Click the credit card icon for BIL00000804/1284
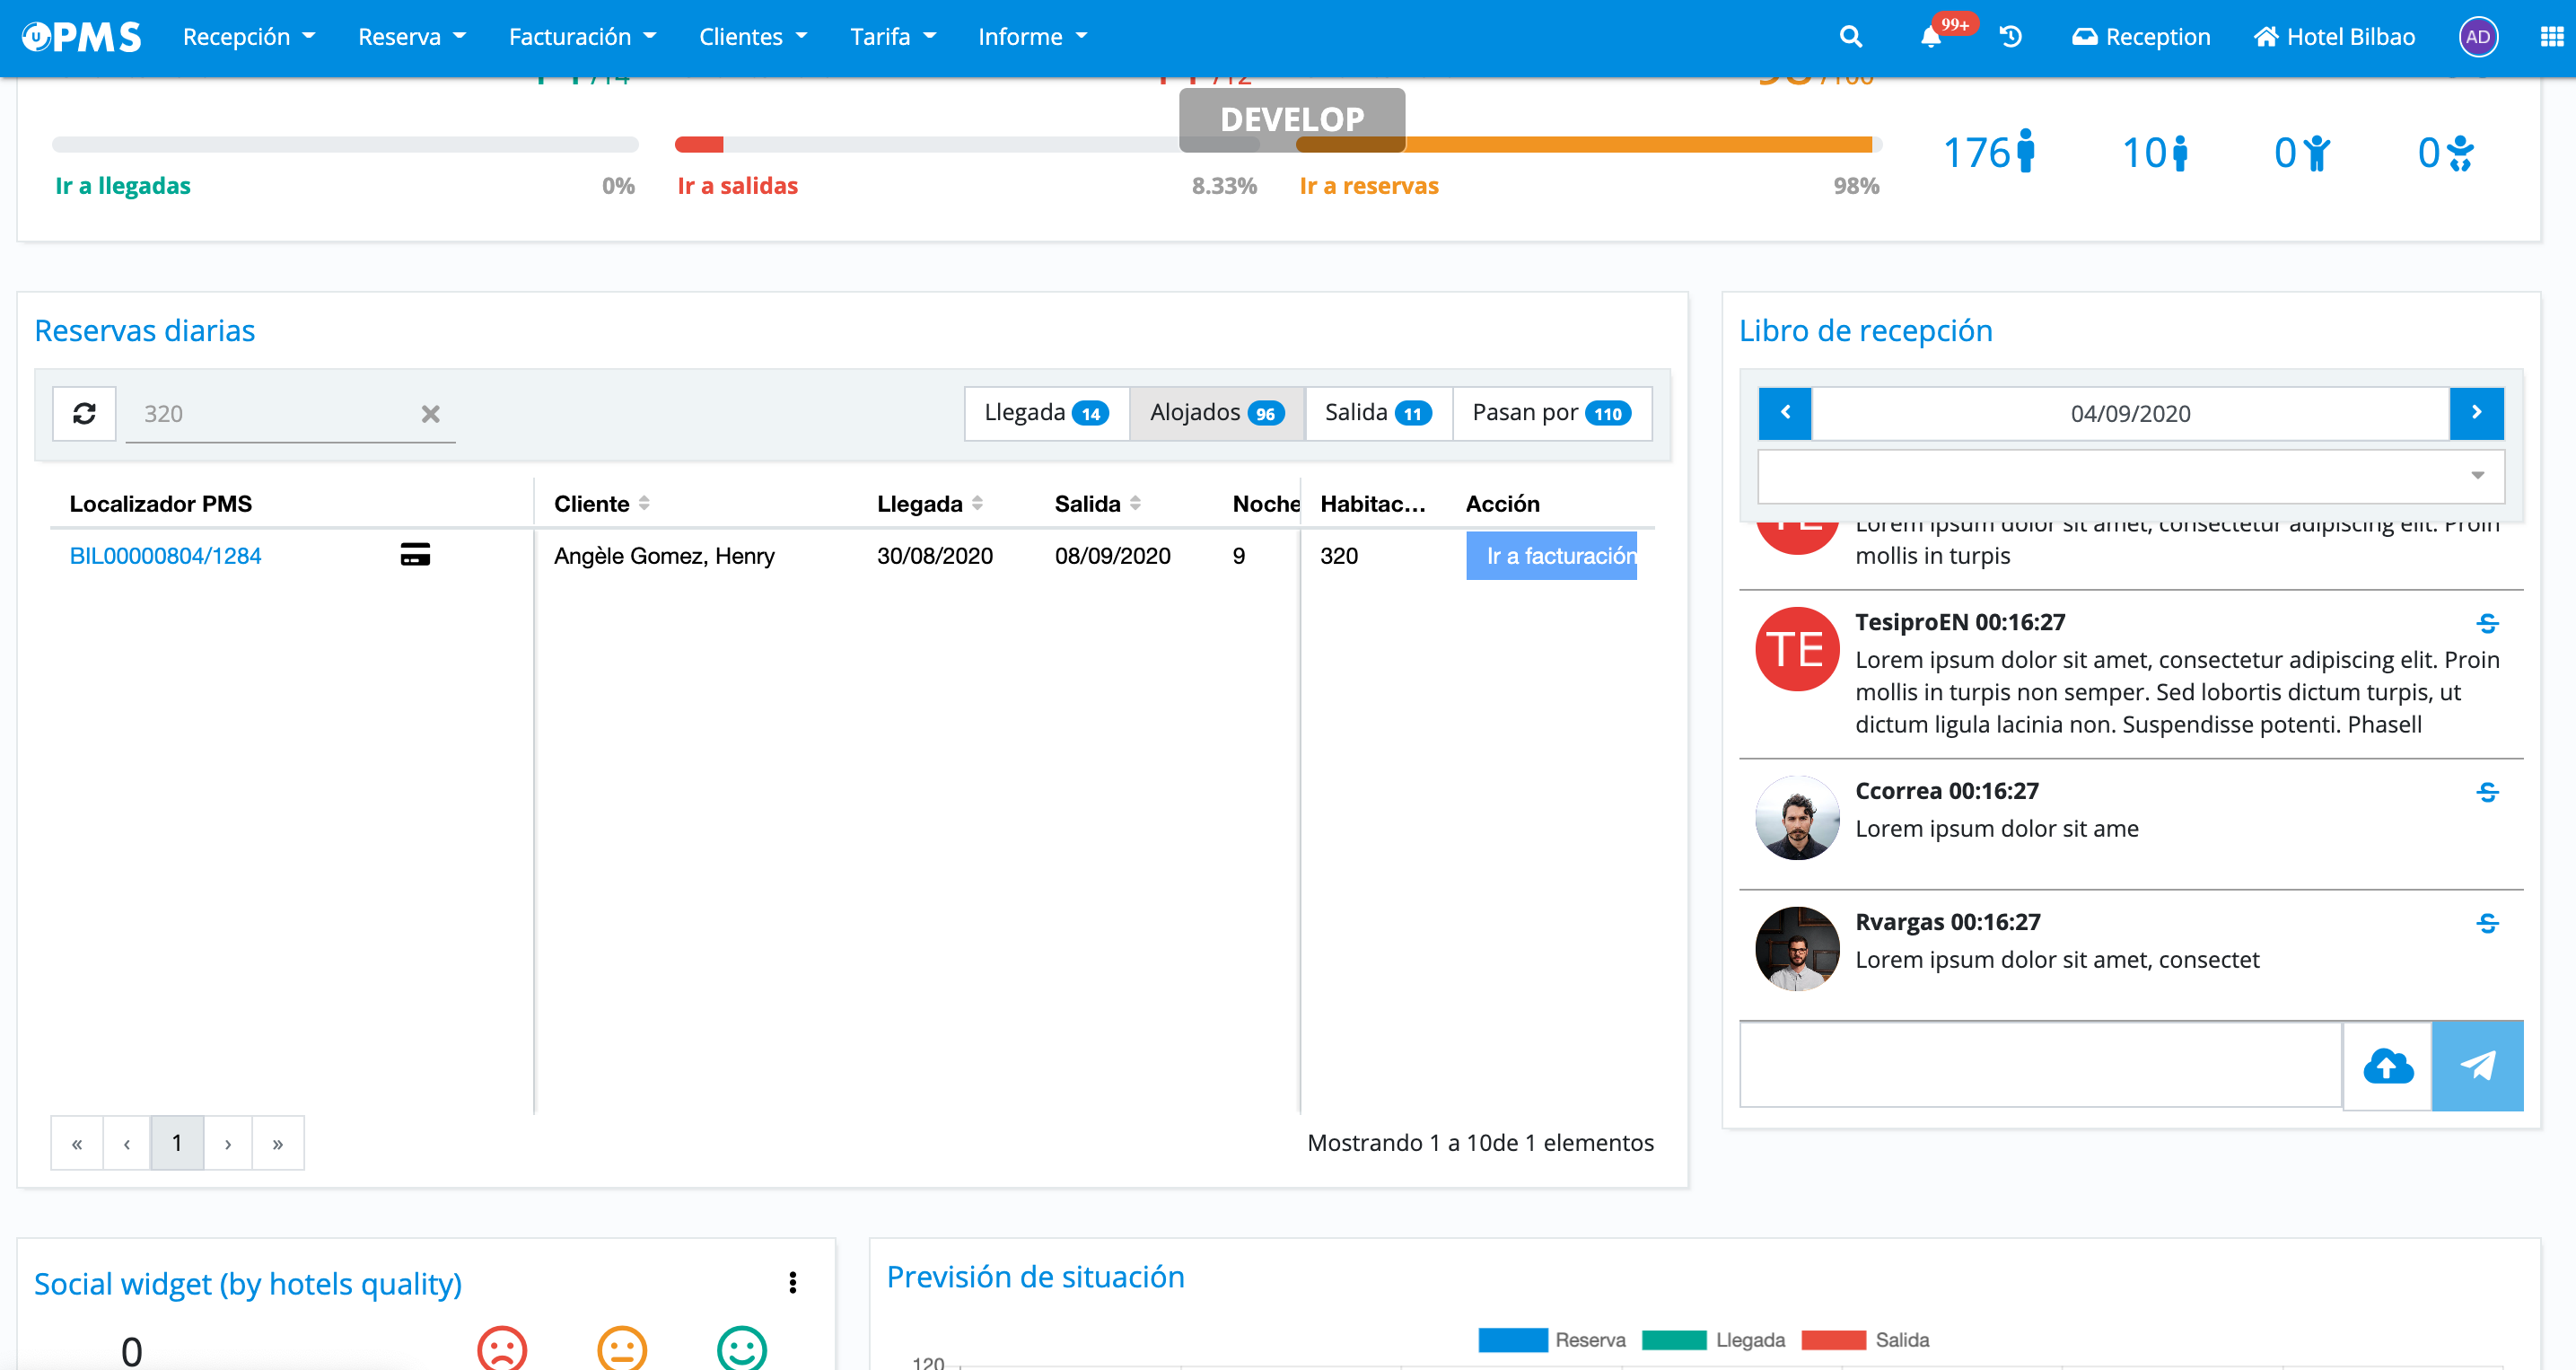Viewport: 2576px width, 1370px height. [x=415, y=554]
